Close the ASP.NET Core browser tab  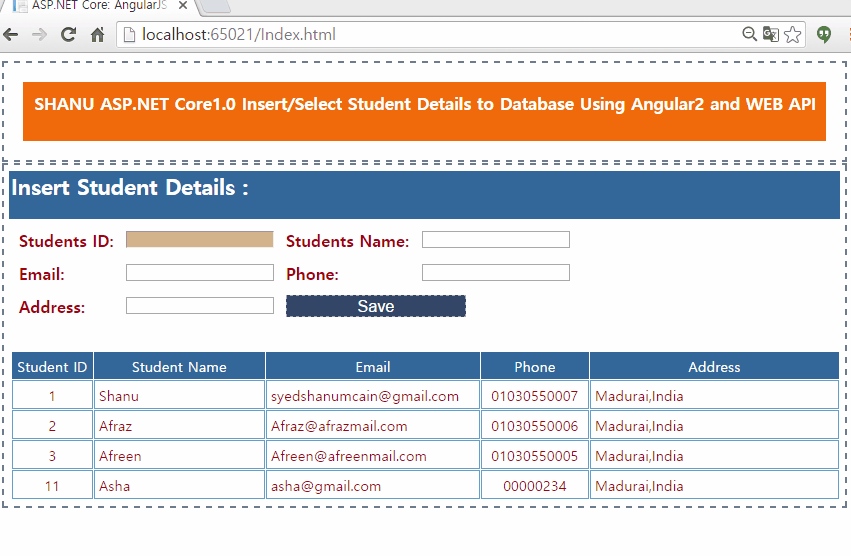pyautogui.click(x=183, y=5)
